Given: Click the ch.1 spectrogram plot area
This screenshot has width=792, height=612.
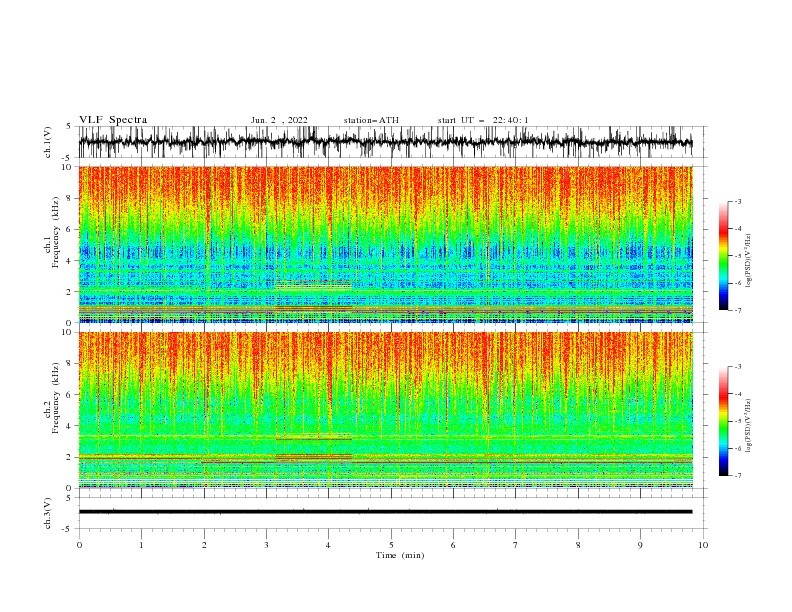Looking at the screenshot, I should click(x=386, y=244).
